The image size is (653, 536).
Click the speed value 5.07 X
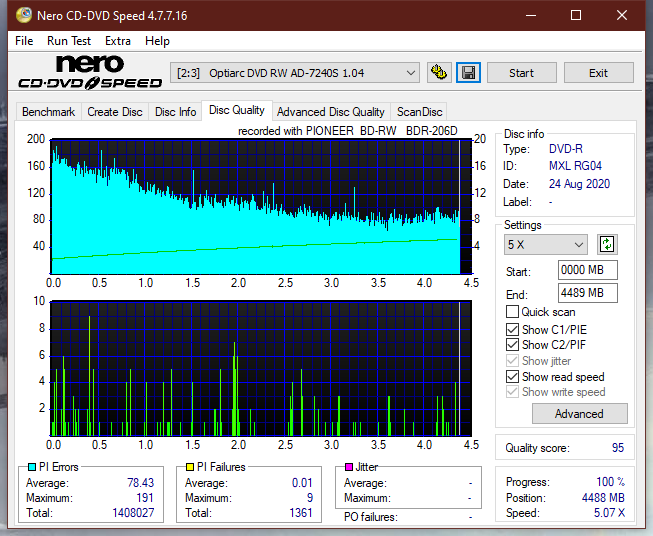tap(609, 513)
